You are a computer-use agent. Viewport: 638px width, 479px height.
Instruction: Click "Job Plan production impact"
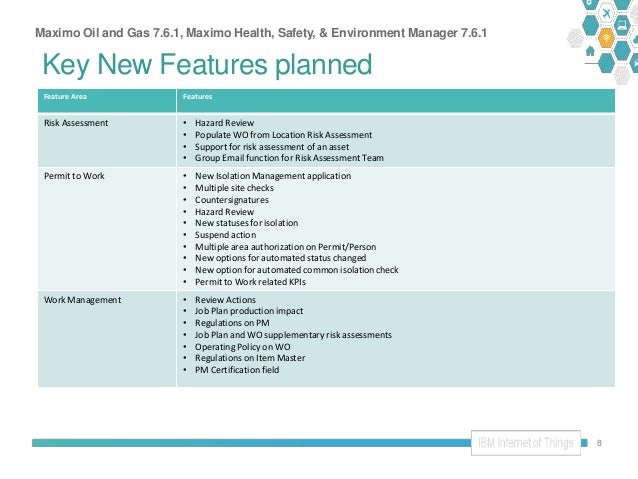click(x=249, y=311)
